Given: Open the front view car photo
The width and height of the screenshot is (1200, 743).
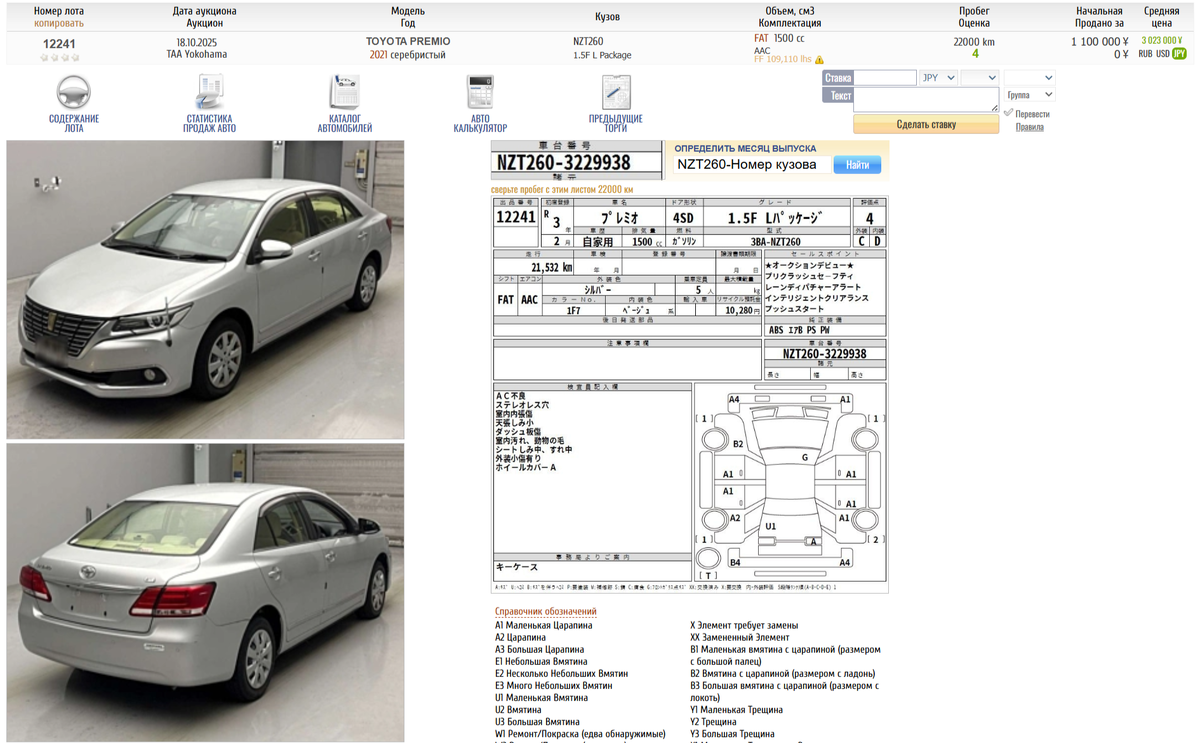Looking at the screenshot, I should tap(205, 289).
